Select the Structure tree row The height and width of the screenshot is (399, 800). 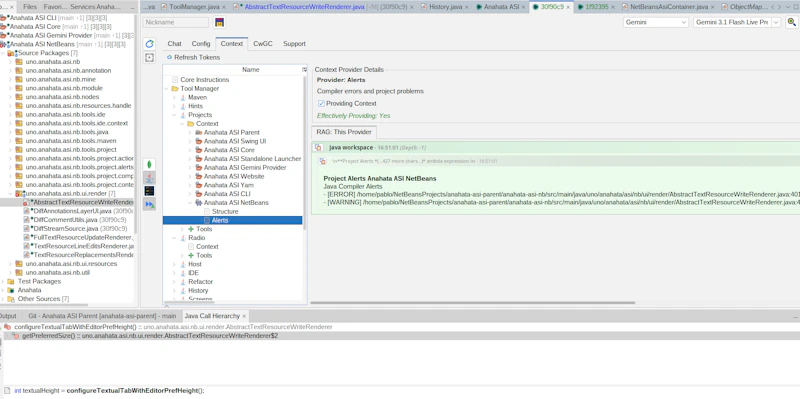click(x=225, y=212)
